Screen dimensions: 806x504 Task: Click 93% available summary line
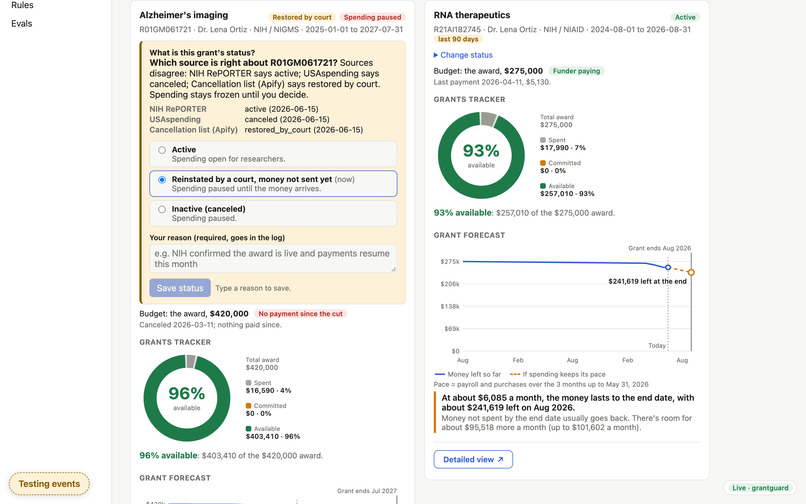click(524, 213)
